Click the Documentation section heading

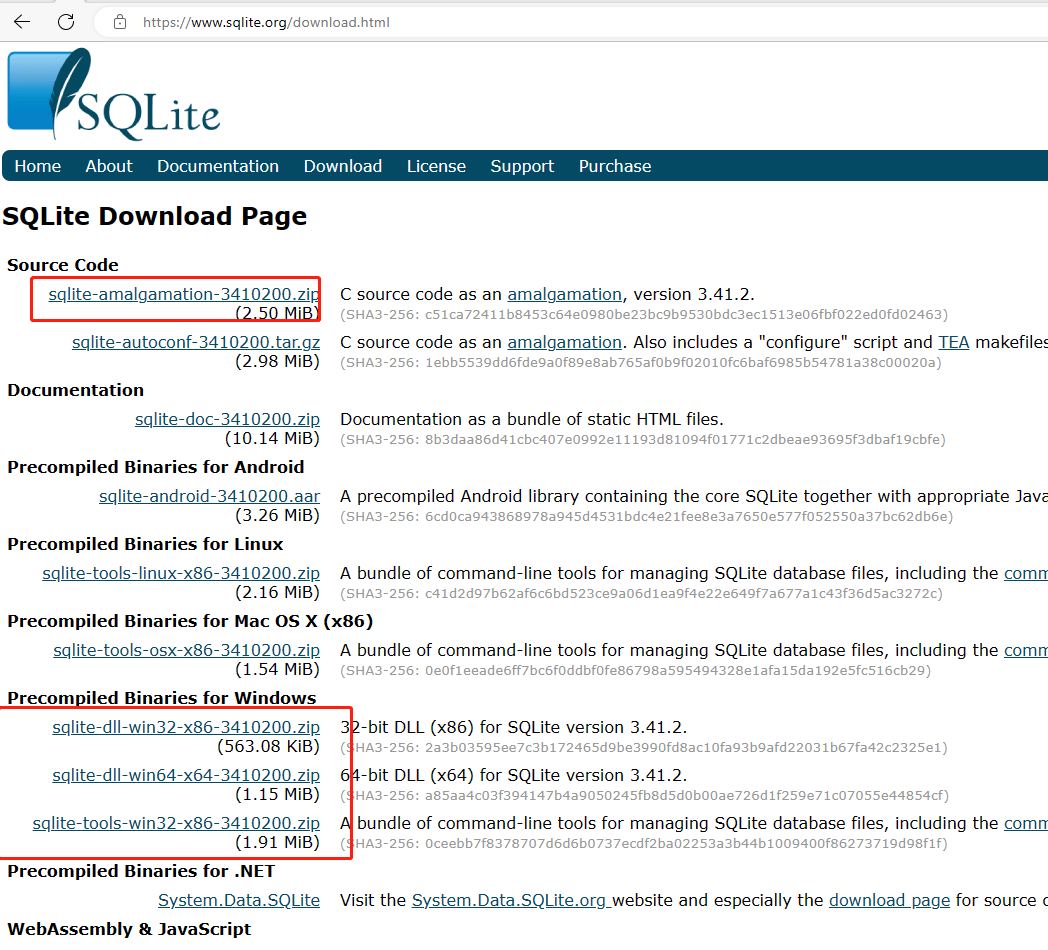coord(76,390)
